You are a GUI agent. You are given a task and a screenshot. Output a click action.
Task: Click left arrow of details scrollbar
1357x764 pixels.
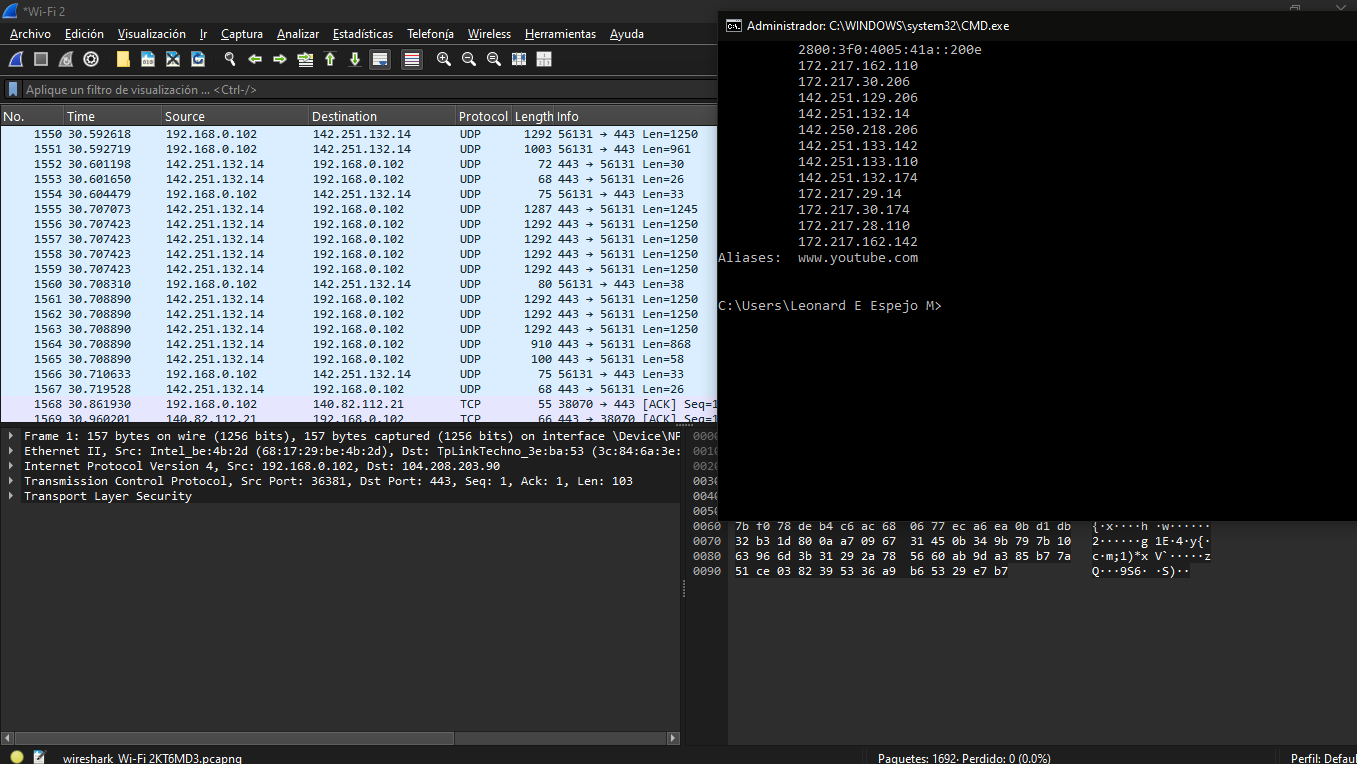[7, 738]
